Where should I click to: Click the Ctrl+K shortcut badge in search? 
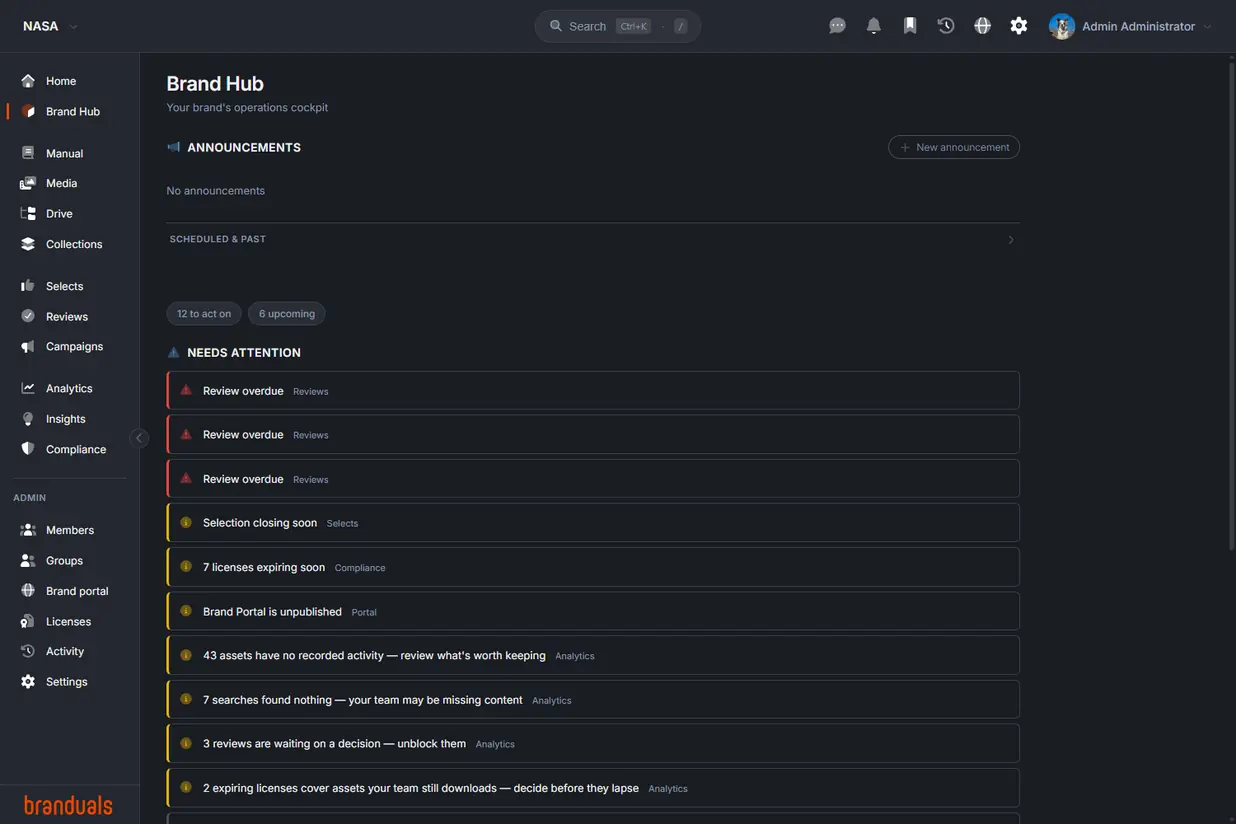tap(634, 27)
